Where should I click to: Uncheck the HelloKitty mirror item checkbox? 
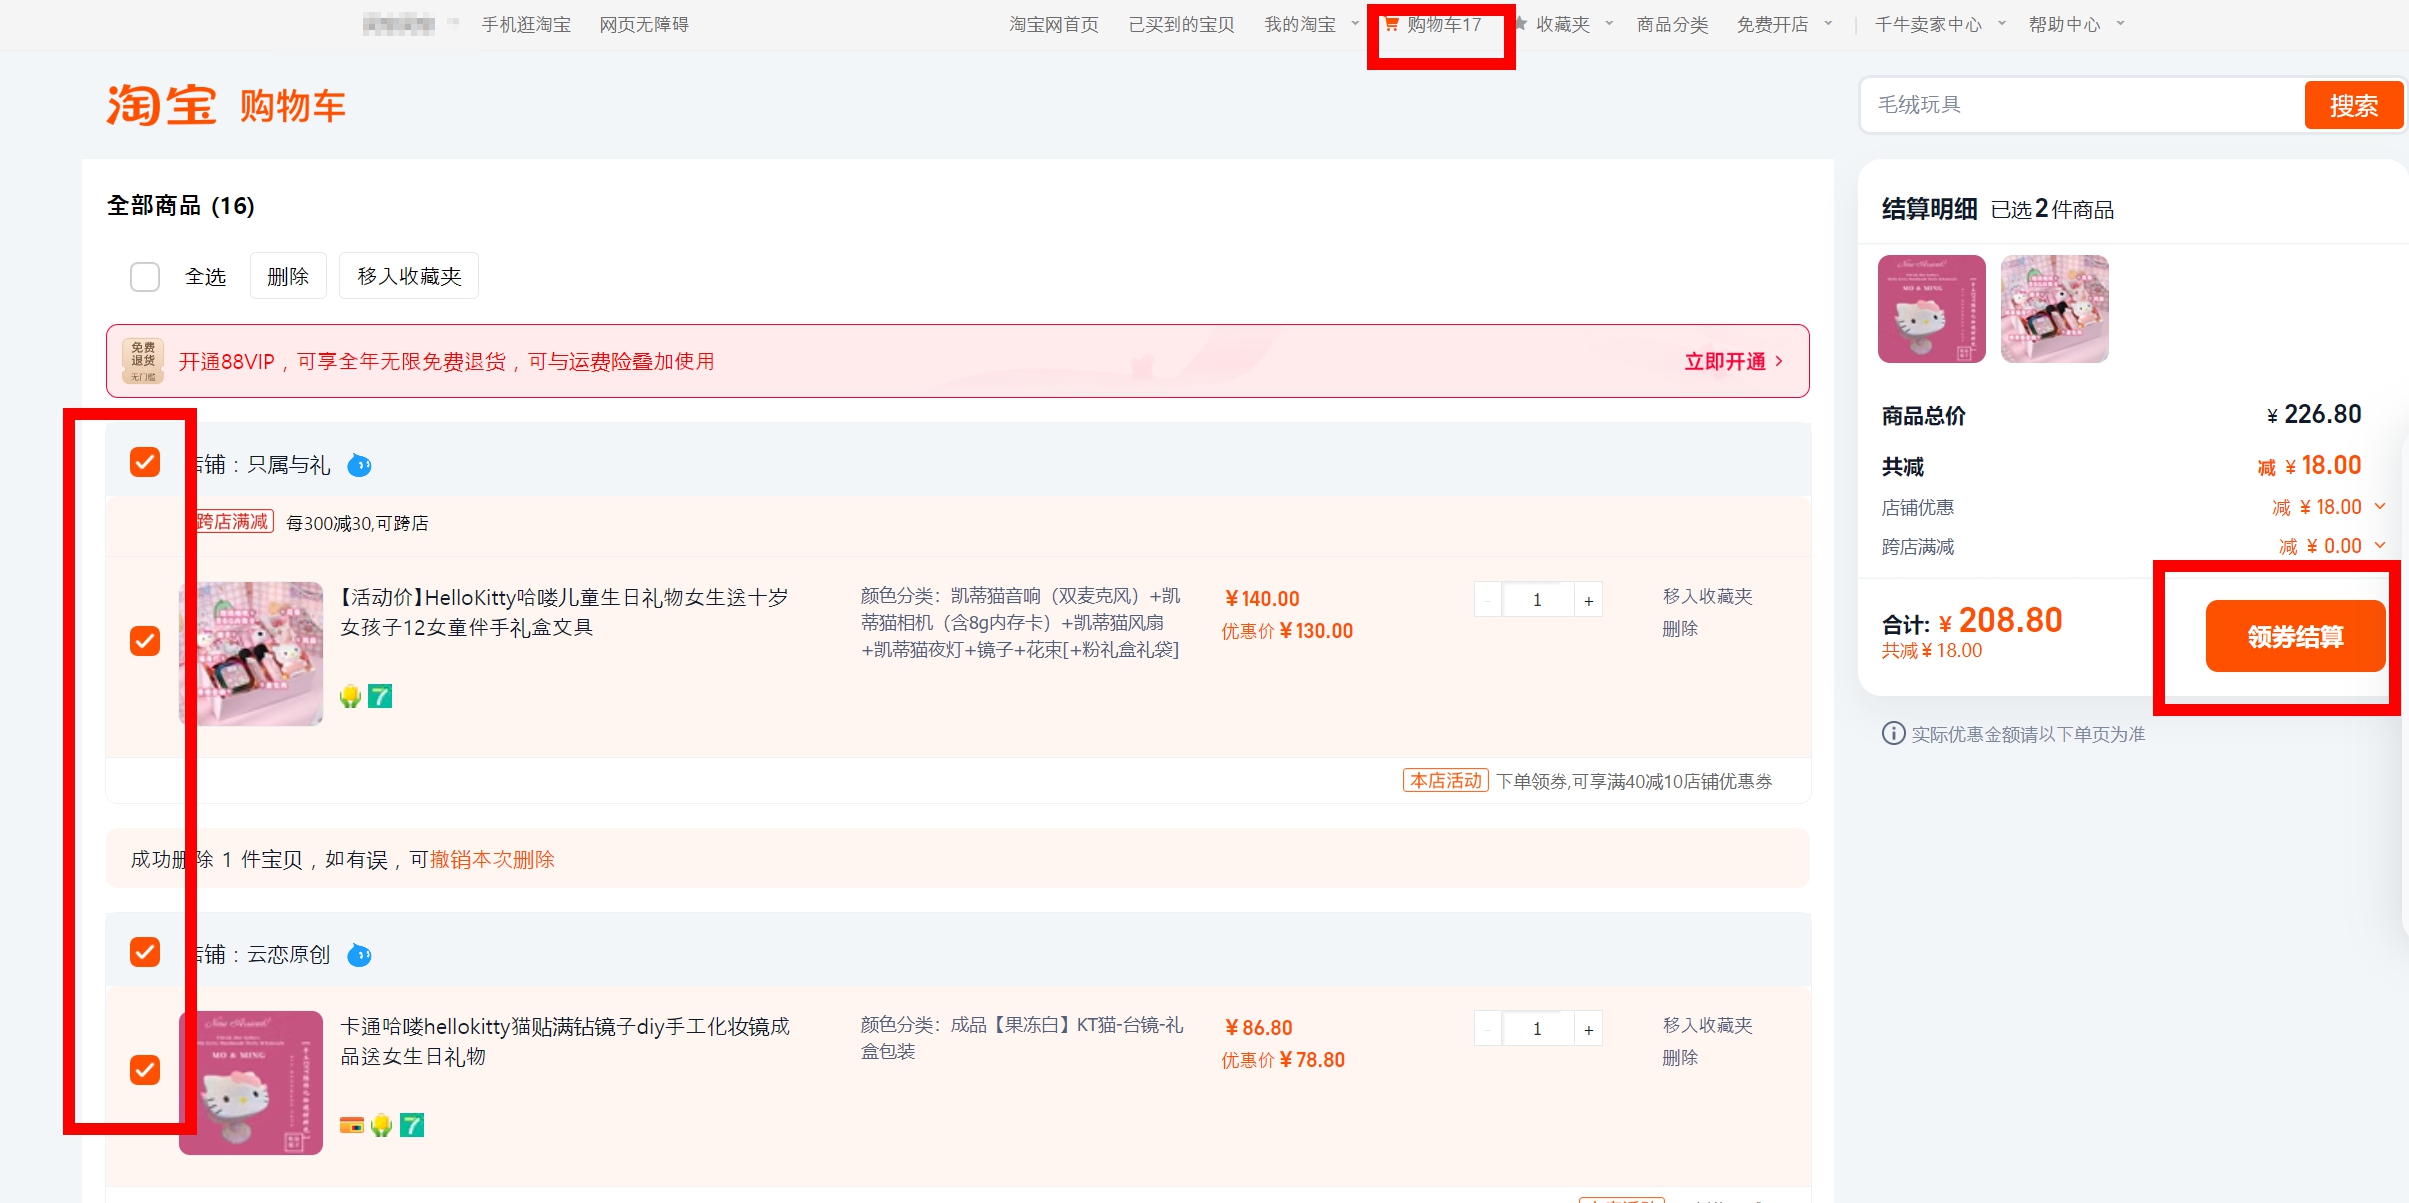pos(145,1070)
